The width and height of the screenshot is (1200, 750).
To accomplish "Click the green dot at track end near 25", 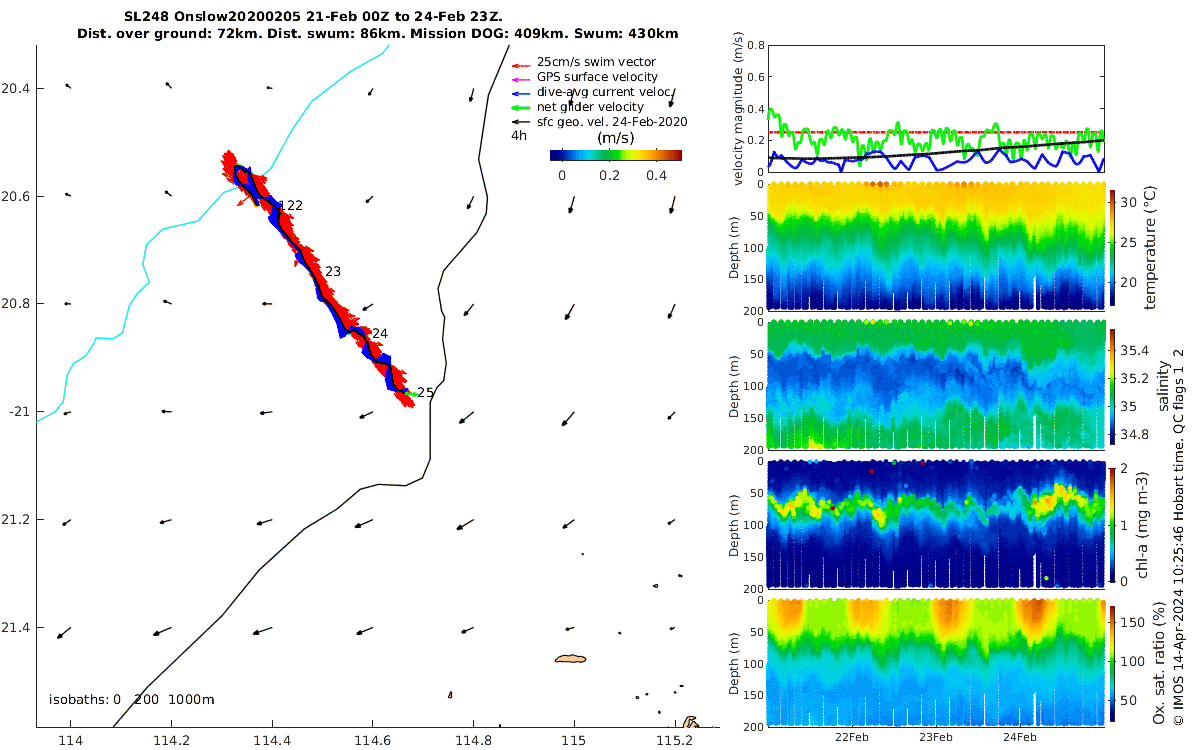I will pos(412,394).
